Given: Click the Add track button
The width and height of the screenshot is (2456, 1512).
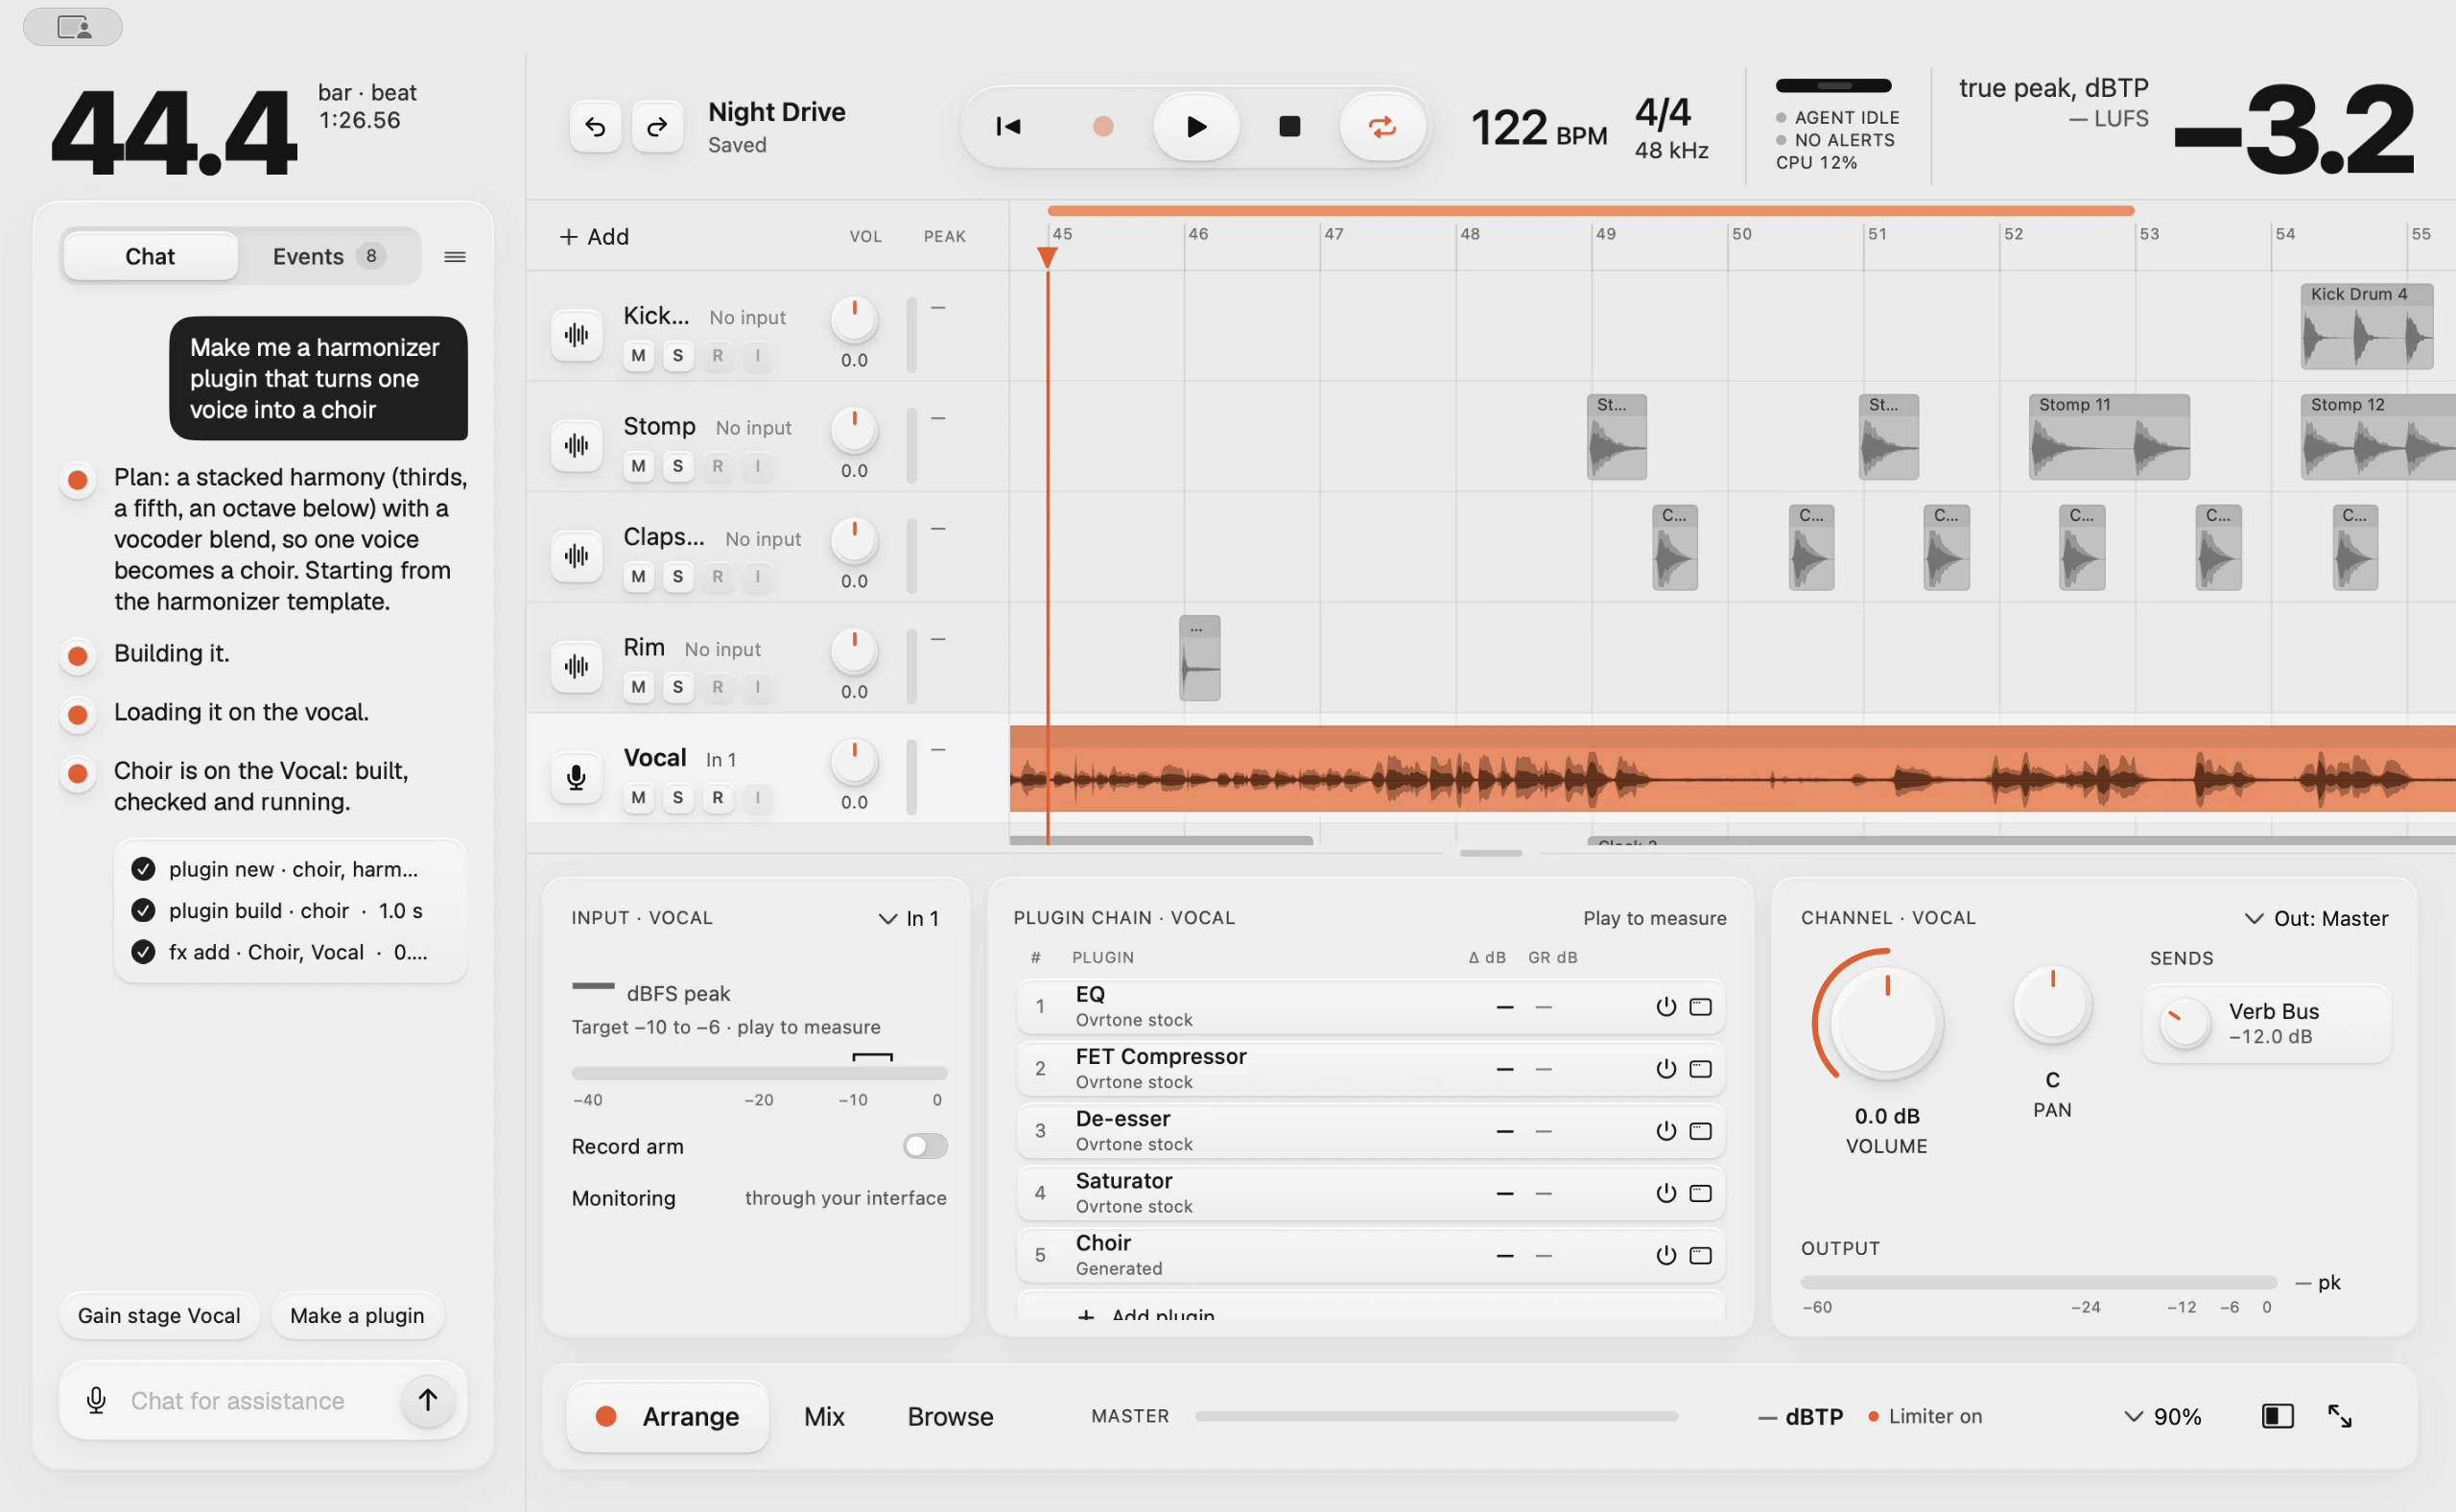Looking at the screenshot, I should pos(594,237).
